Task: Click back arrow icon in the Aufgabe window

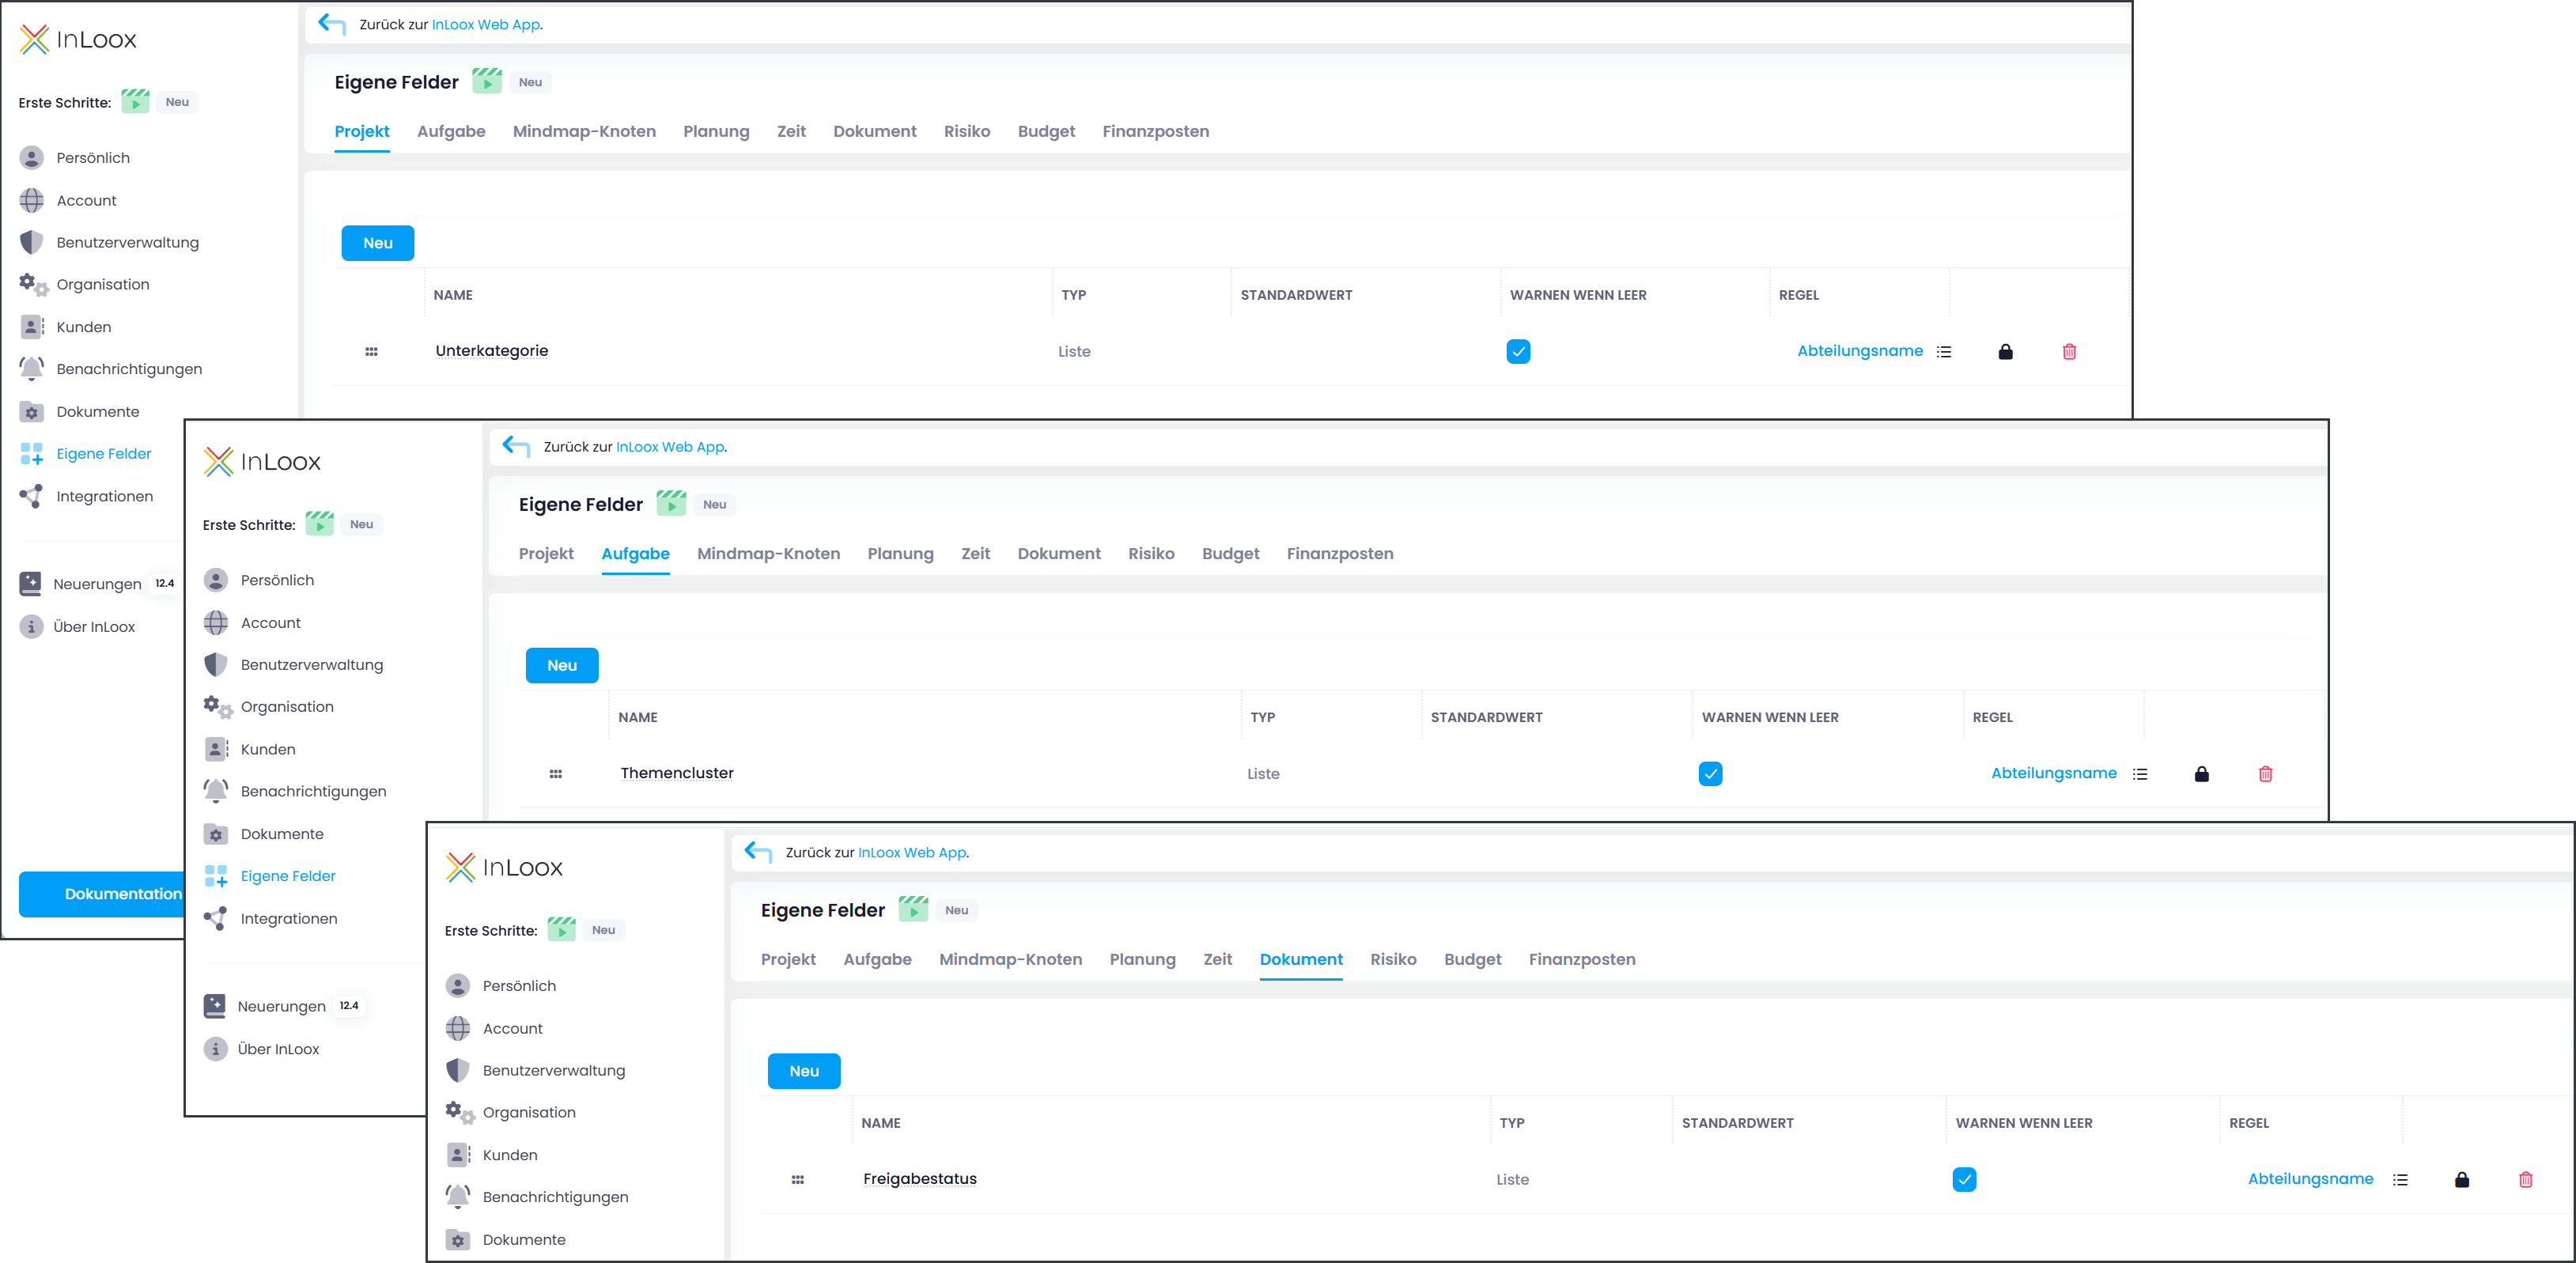Action: pos(516,445)
